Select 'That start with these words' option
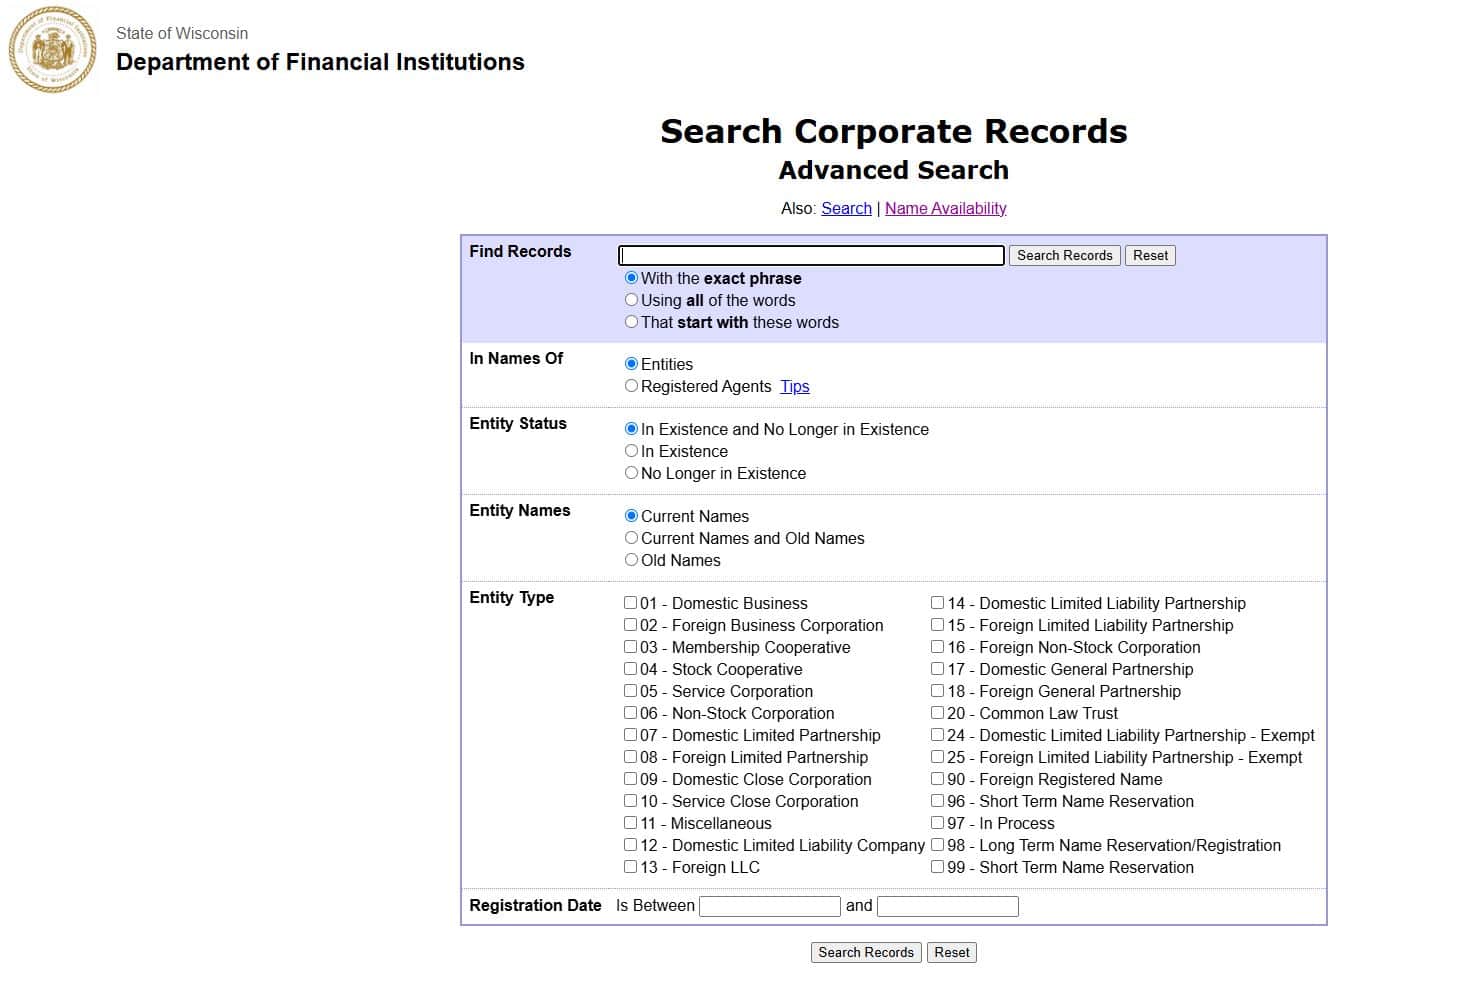1459x983 pixels. point(631,322)
